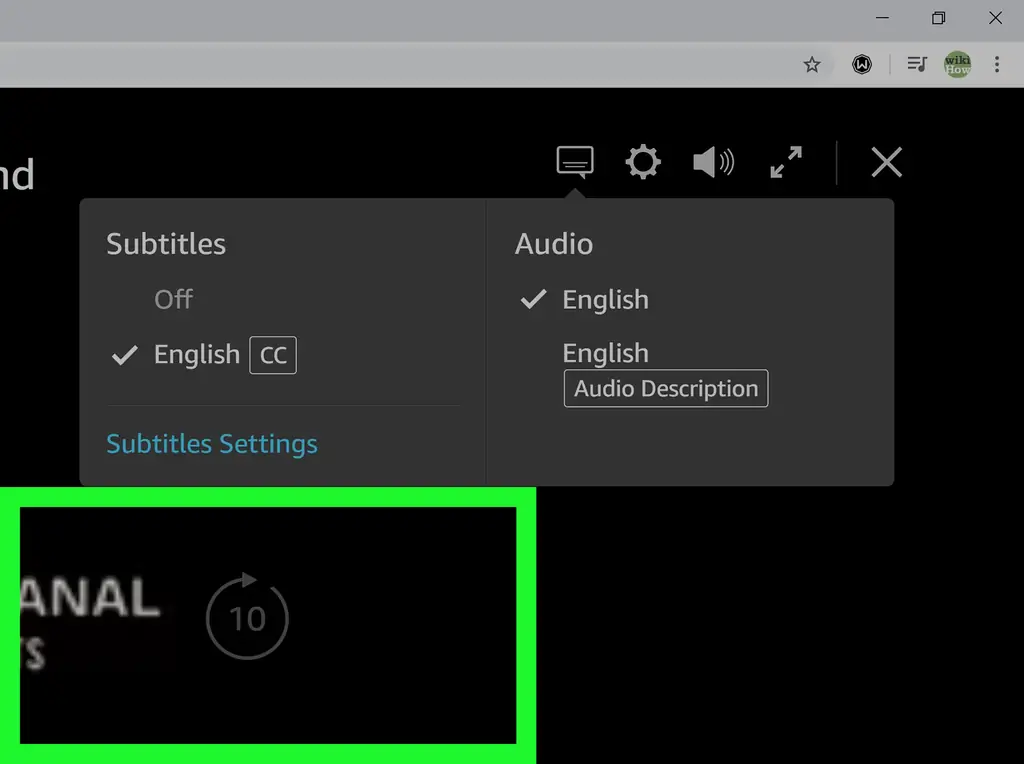Viewport: 1024px width, 764px height.
Task: Click the wikiHow profile avatar
Action: click(x=958, y=65)
